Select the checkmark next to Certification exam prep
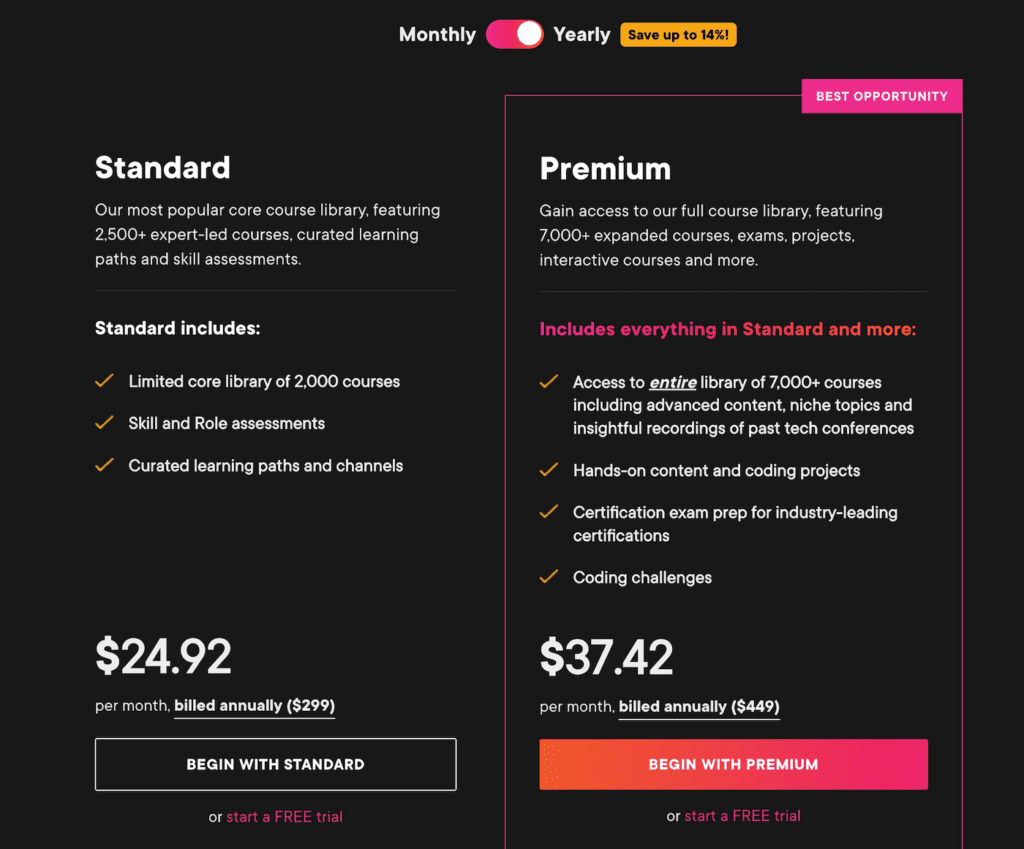This screenshot has width=1024, height=849. click(549, 512)
